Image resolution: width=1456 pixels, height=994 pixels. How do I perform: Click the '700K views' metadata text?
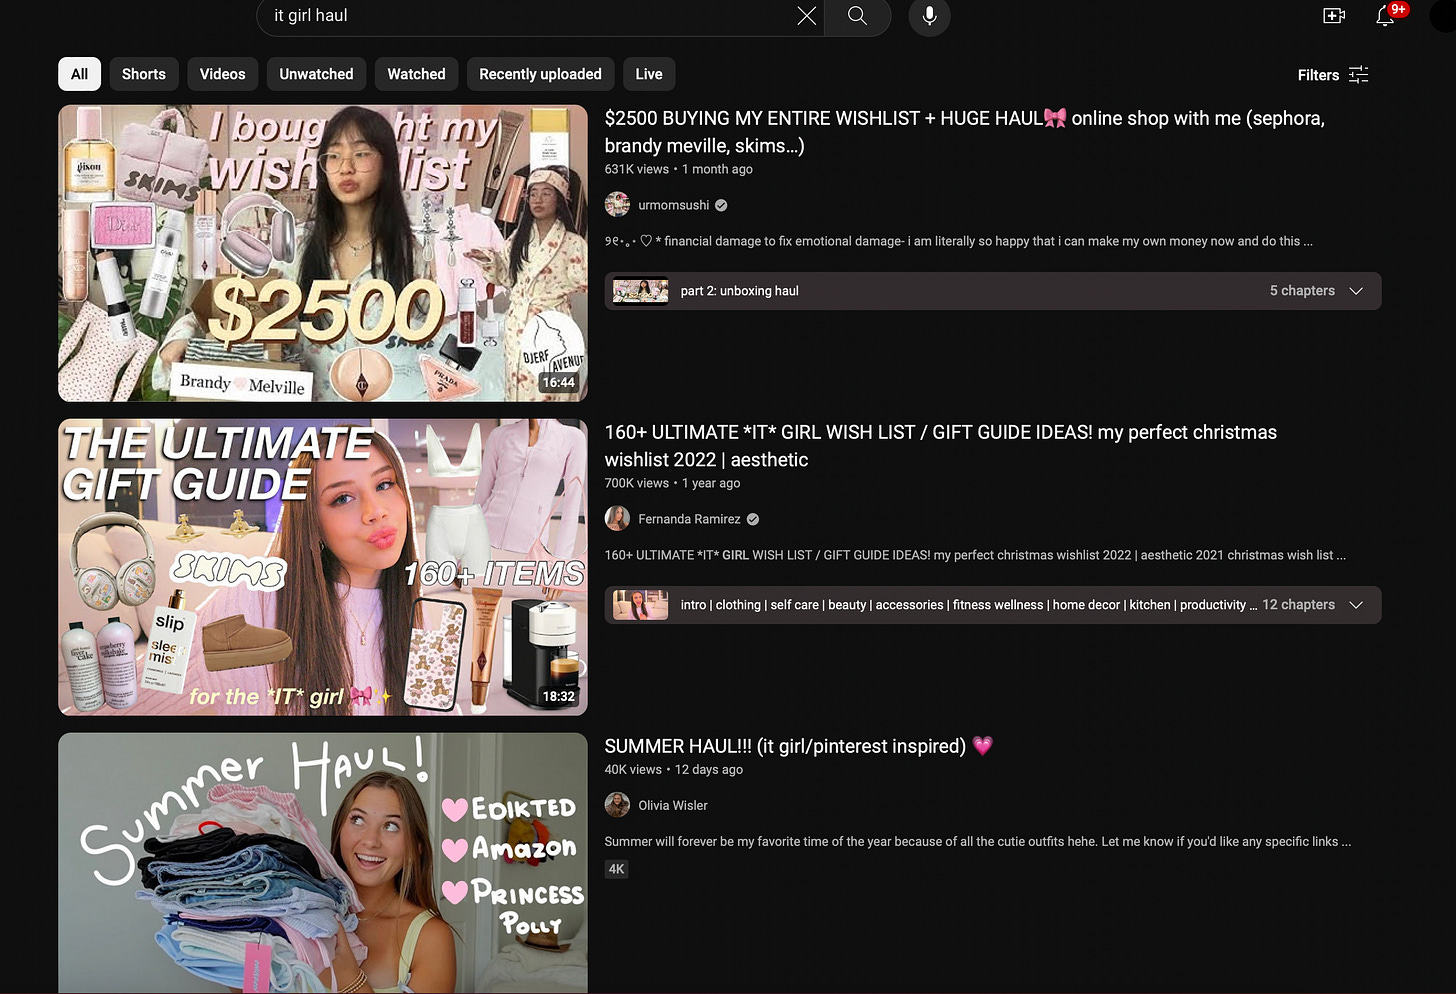(x=636, y=483)
